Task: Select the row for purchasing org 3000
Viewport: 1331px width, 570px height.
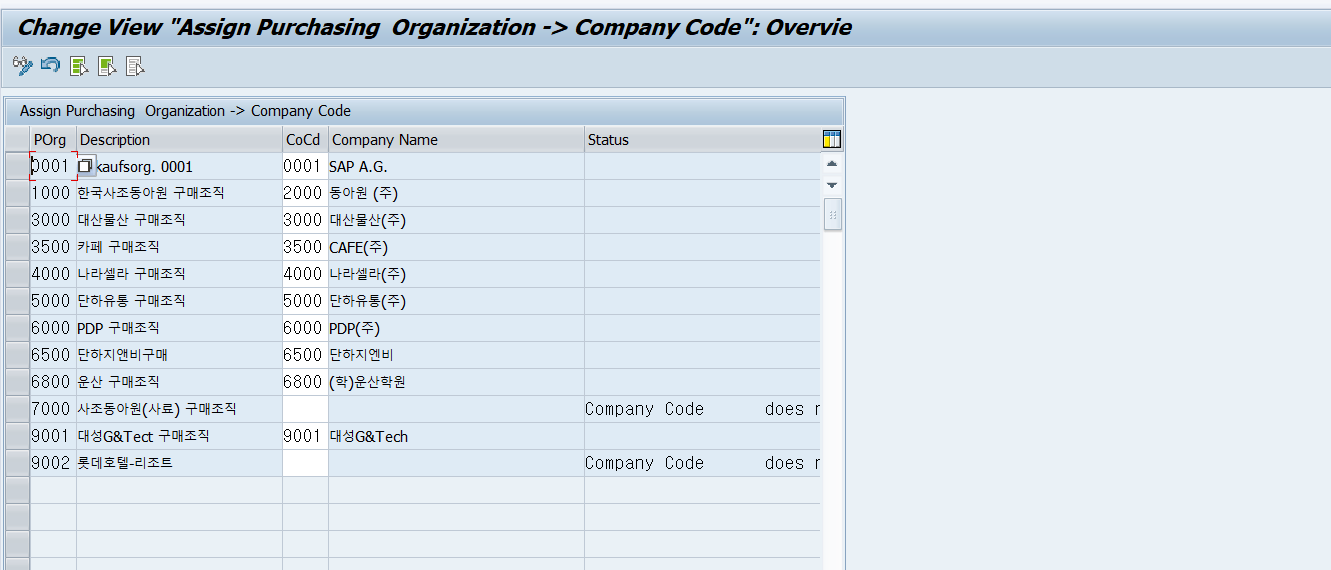Action: [17, 220]
